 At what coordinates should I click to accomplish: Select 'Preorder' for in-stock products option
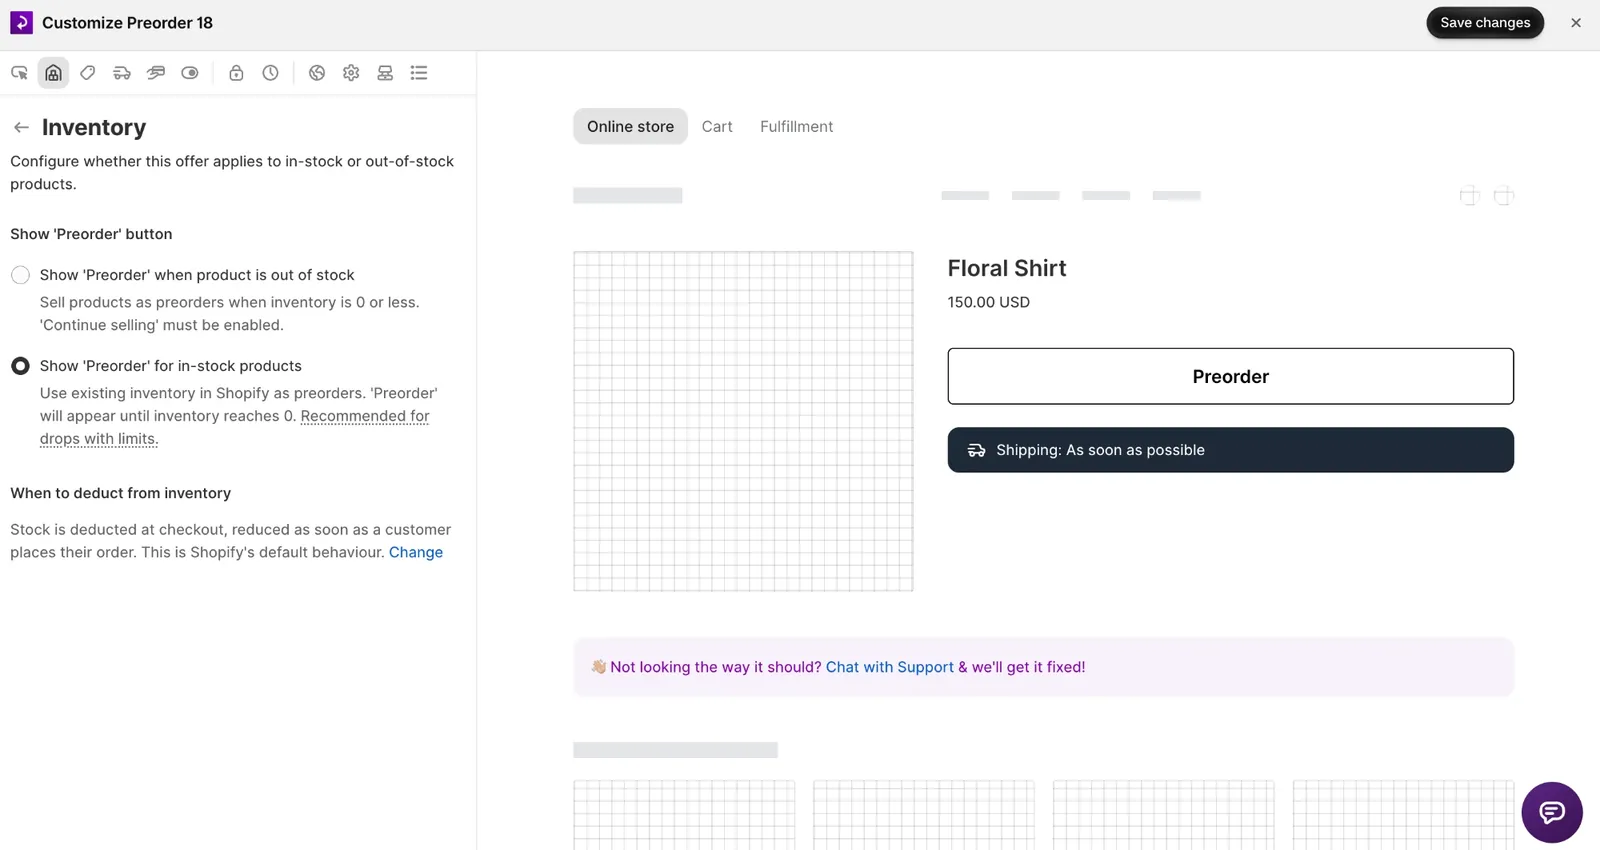20,366
